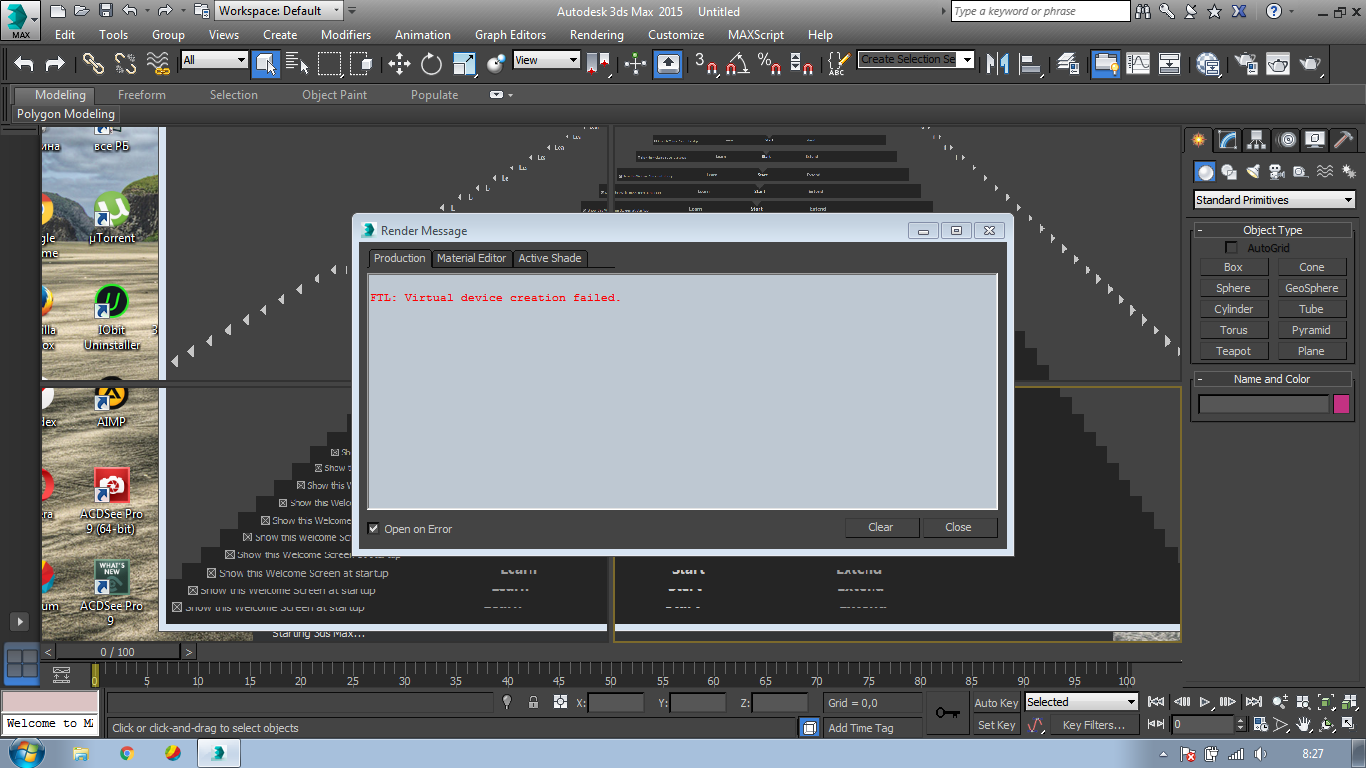
Task: Click the Select and Link chain icon
Action: tap(93, 63)
